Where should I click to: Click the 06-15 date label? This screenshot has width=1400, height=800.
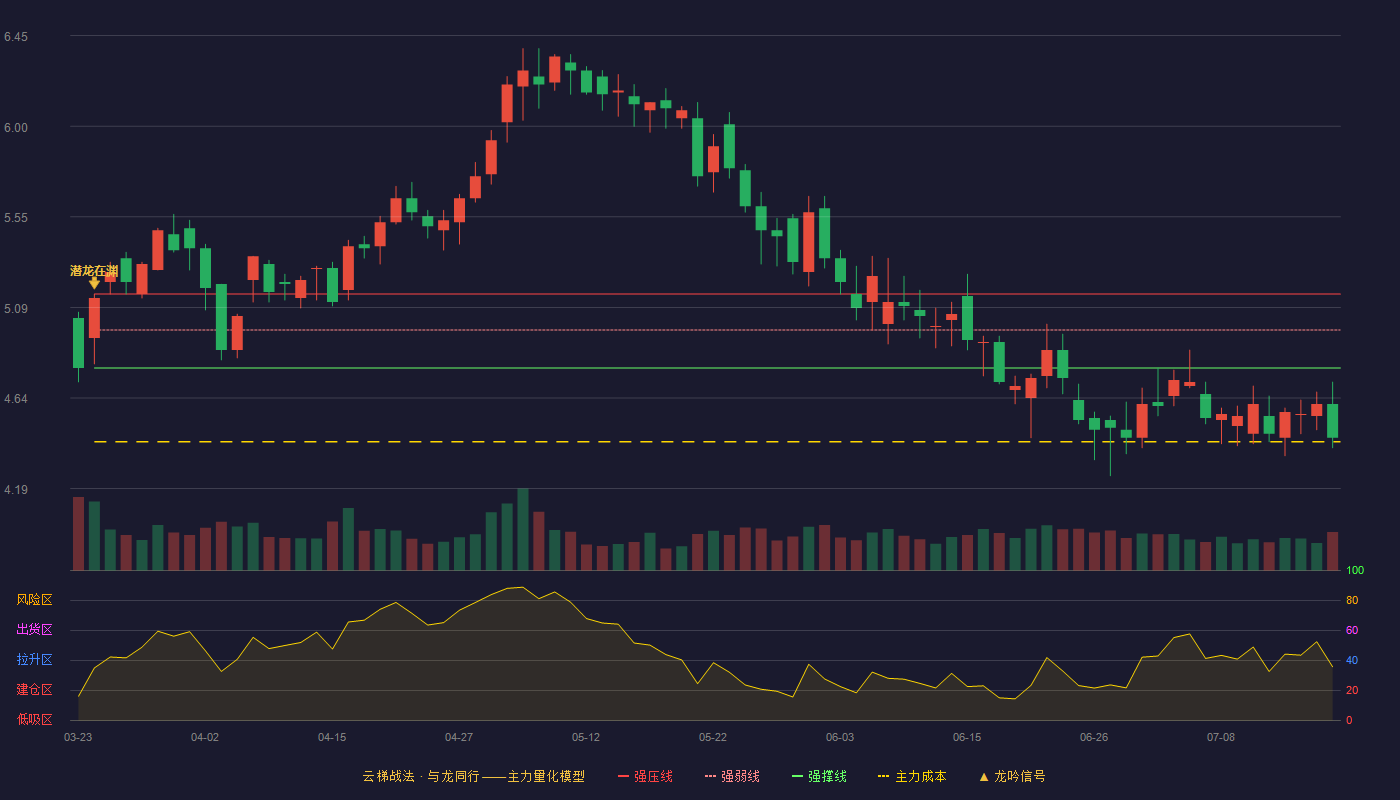[967, 737]
